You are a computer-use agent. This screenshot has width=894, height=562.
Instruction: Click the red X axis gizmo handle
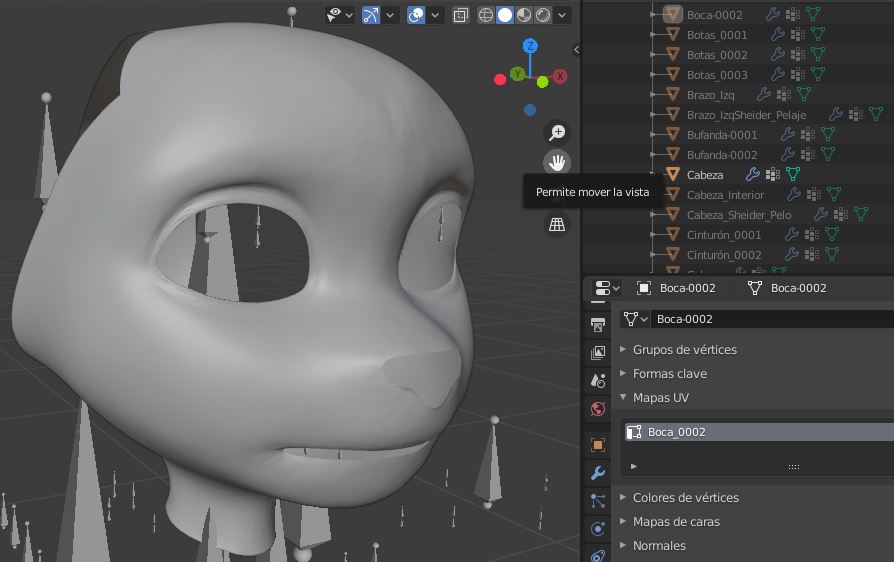coord(560,76)
